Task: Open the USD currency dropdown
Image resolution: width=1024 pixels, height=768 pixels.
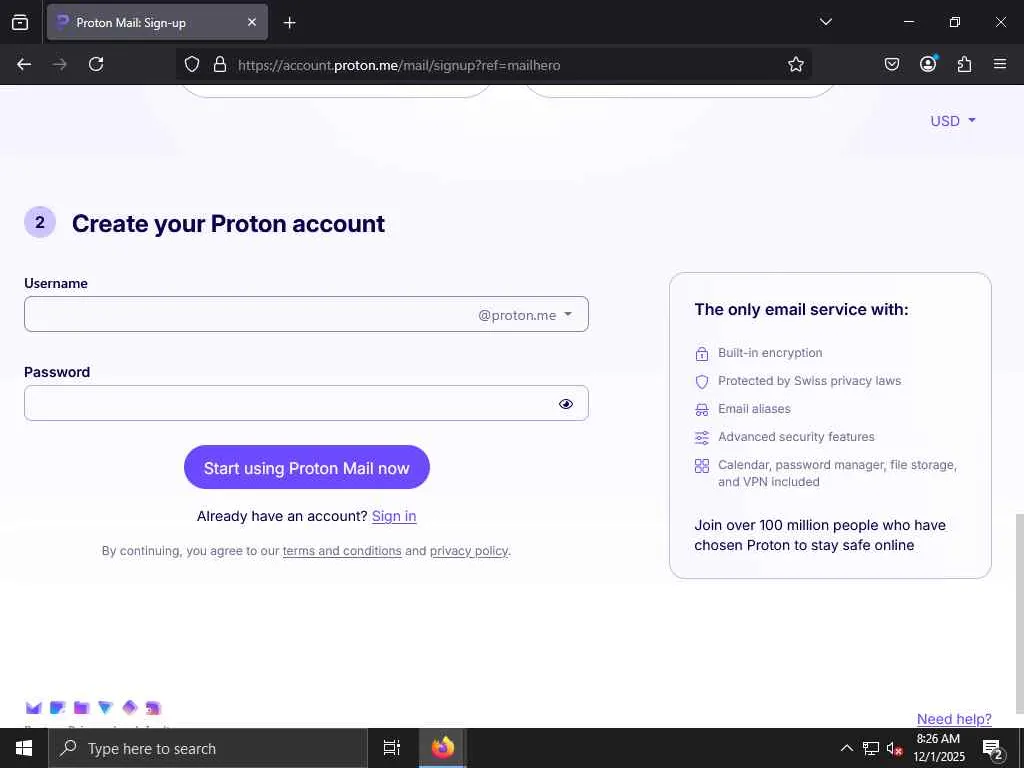Action: coord(952,121)
